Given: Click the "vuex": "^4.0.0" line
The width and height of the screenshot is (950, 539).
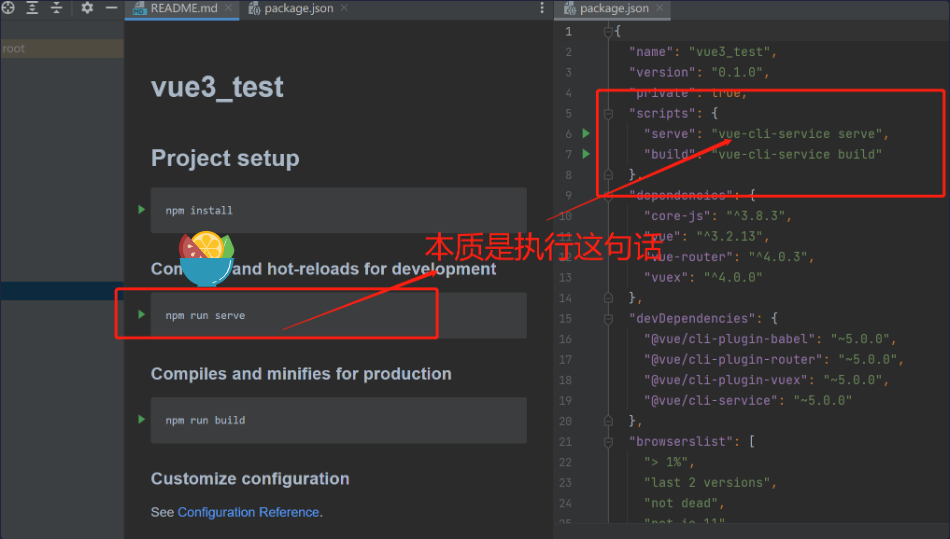Looking at the screenshot, I should click(x=703, y=277).
